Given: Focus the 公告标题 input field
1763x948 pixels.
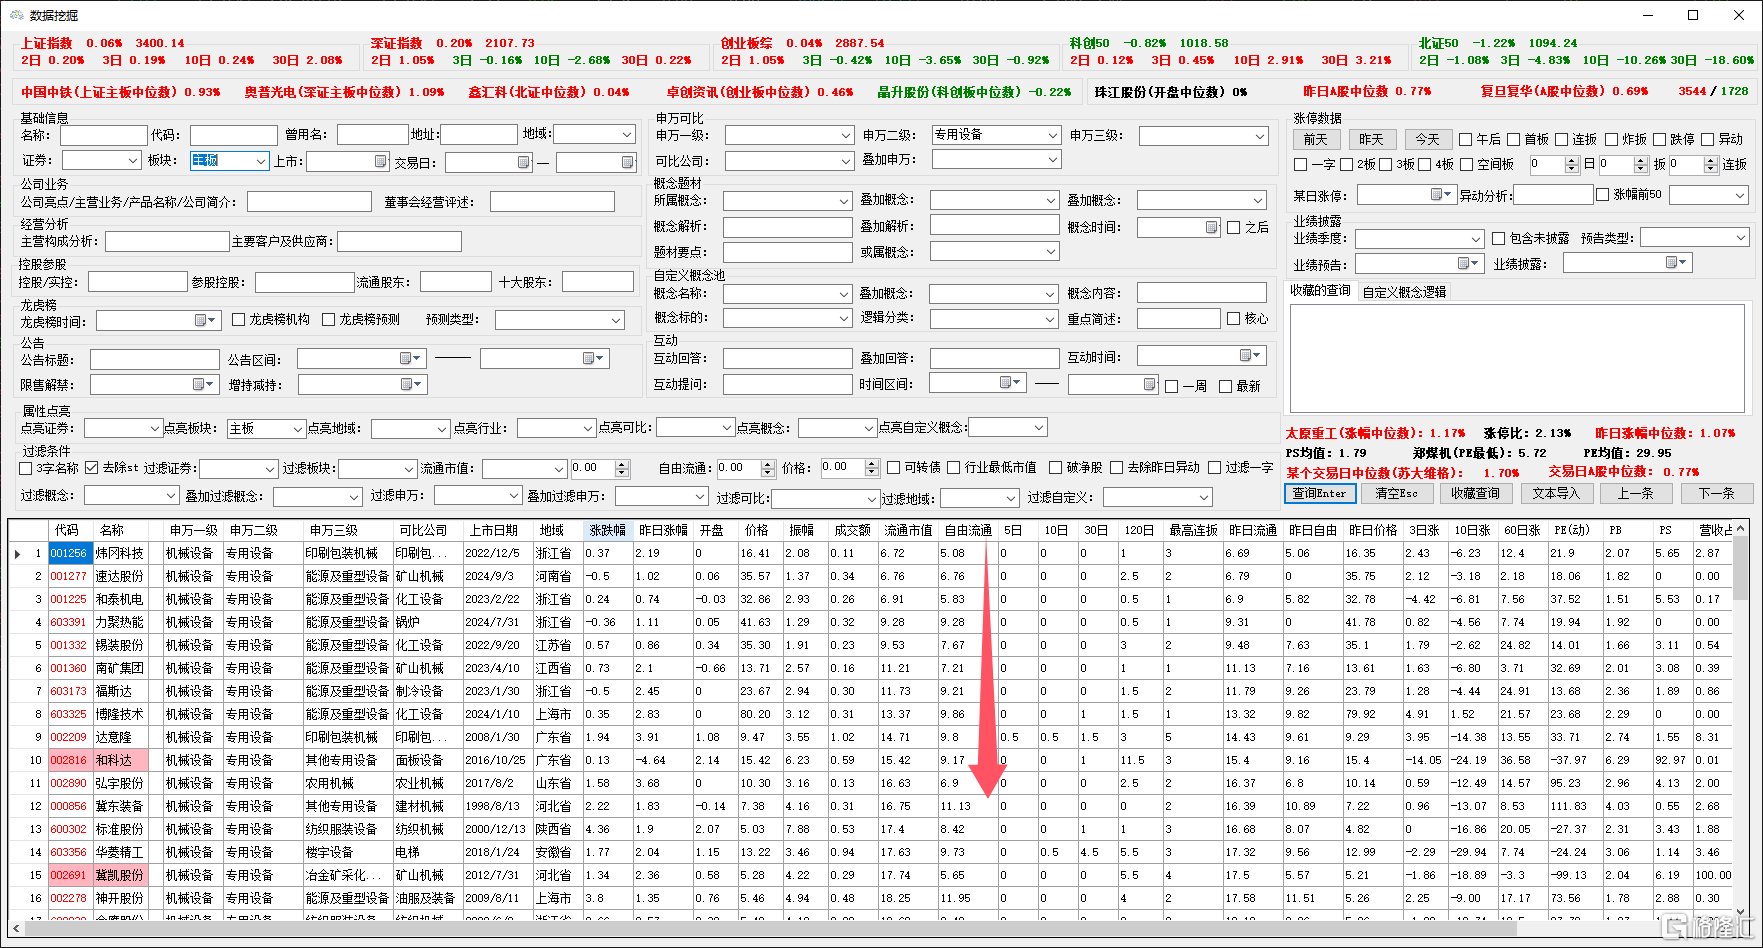Looking at the screenshot, I should [x=154, y=359].
